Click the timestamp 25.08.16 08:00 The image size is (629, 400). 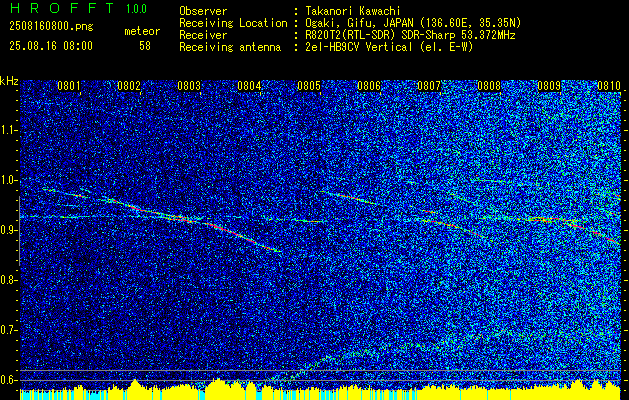coord(51,46)
